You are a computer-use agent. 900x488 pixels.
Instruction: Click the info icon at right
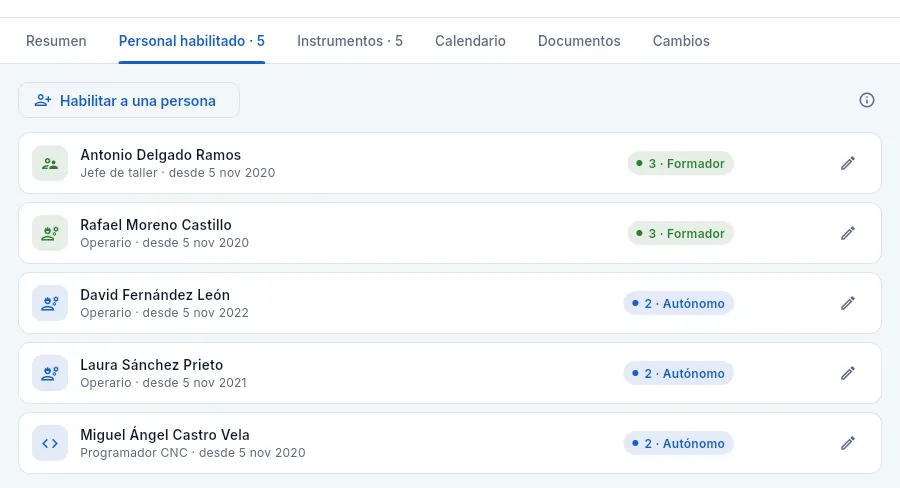(x=867, y=100)
